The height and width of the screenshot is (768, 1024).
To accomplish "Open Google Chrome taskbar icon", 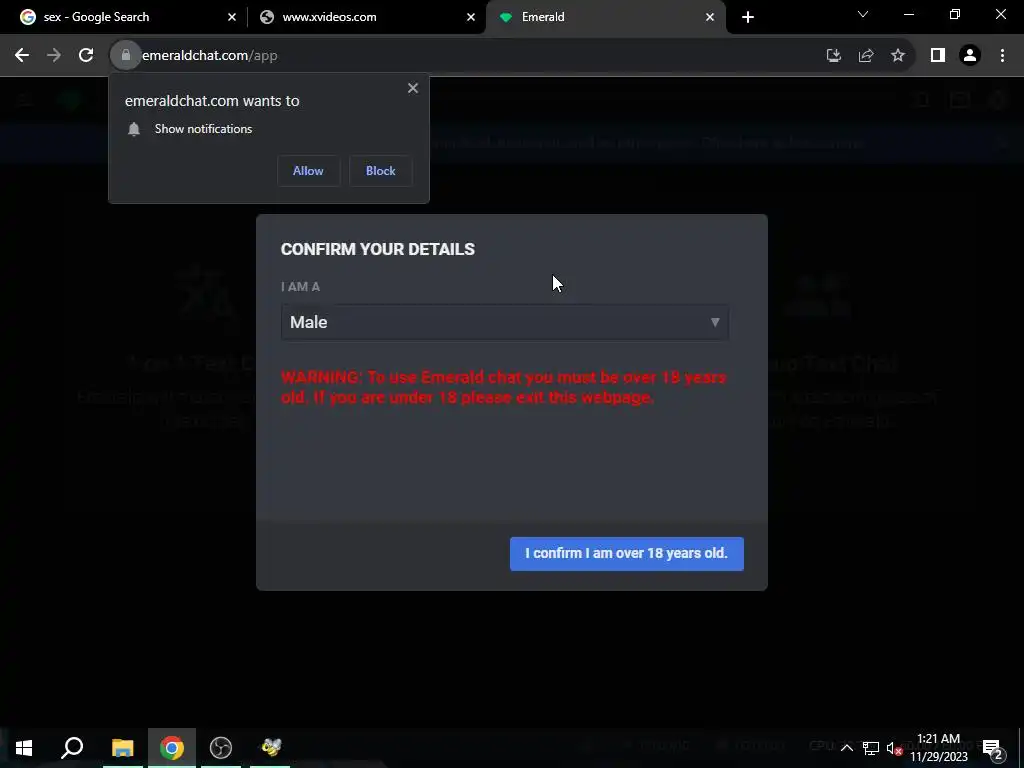I will pyautogui.click(x=172, y=748).
